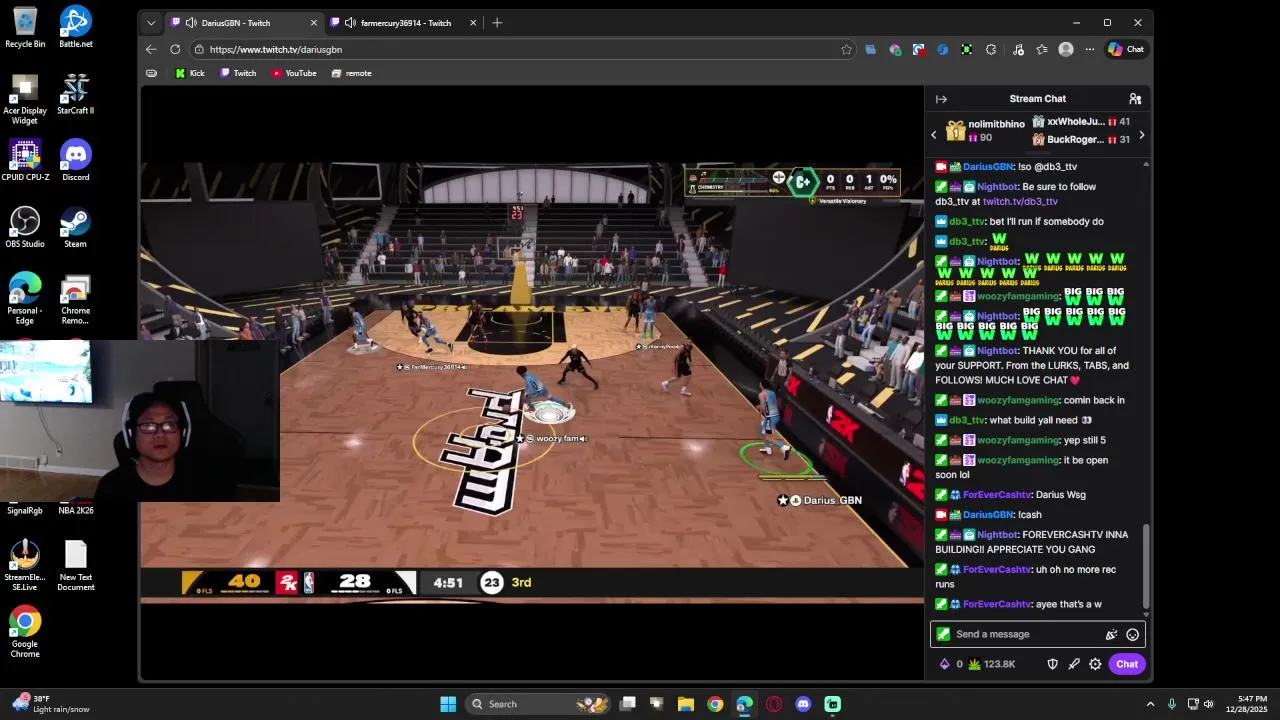Viewport: 1280px width, 720px height.
Task: Open NBA 2K26 desktop shortcut
Action: 76,510
